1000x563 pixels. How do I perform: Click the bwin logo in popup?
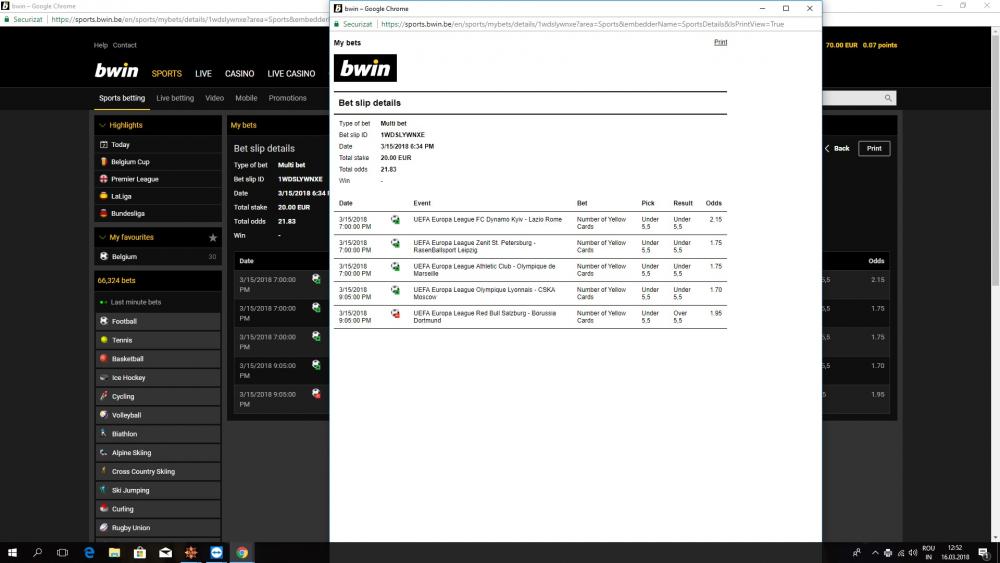point(365,68)
